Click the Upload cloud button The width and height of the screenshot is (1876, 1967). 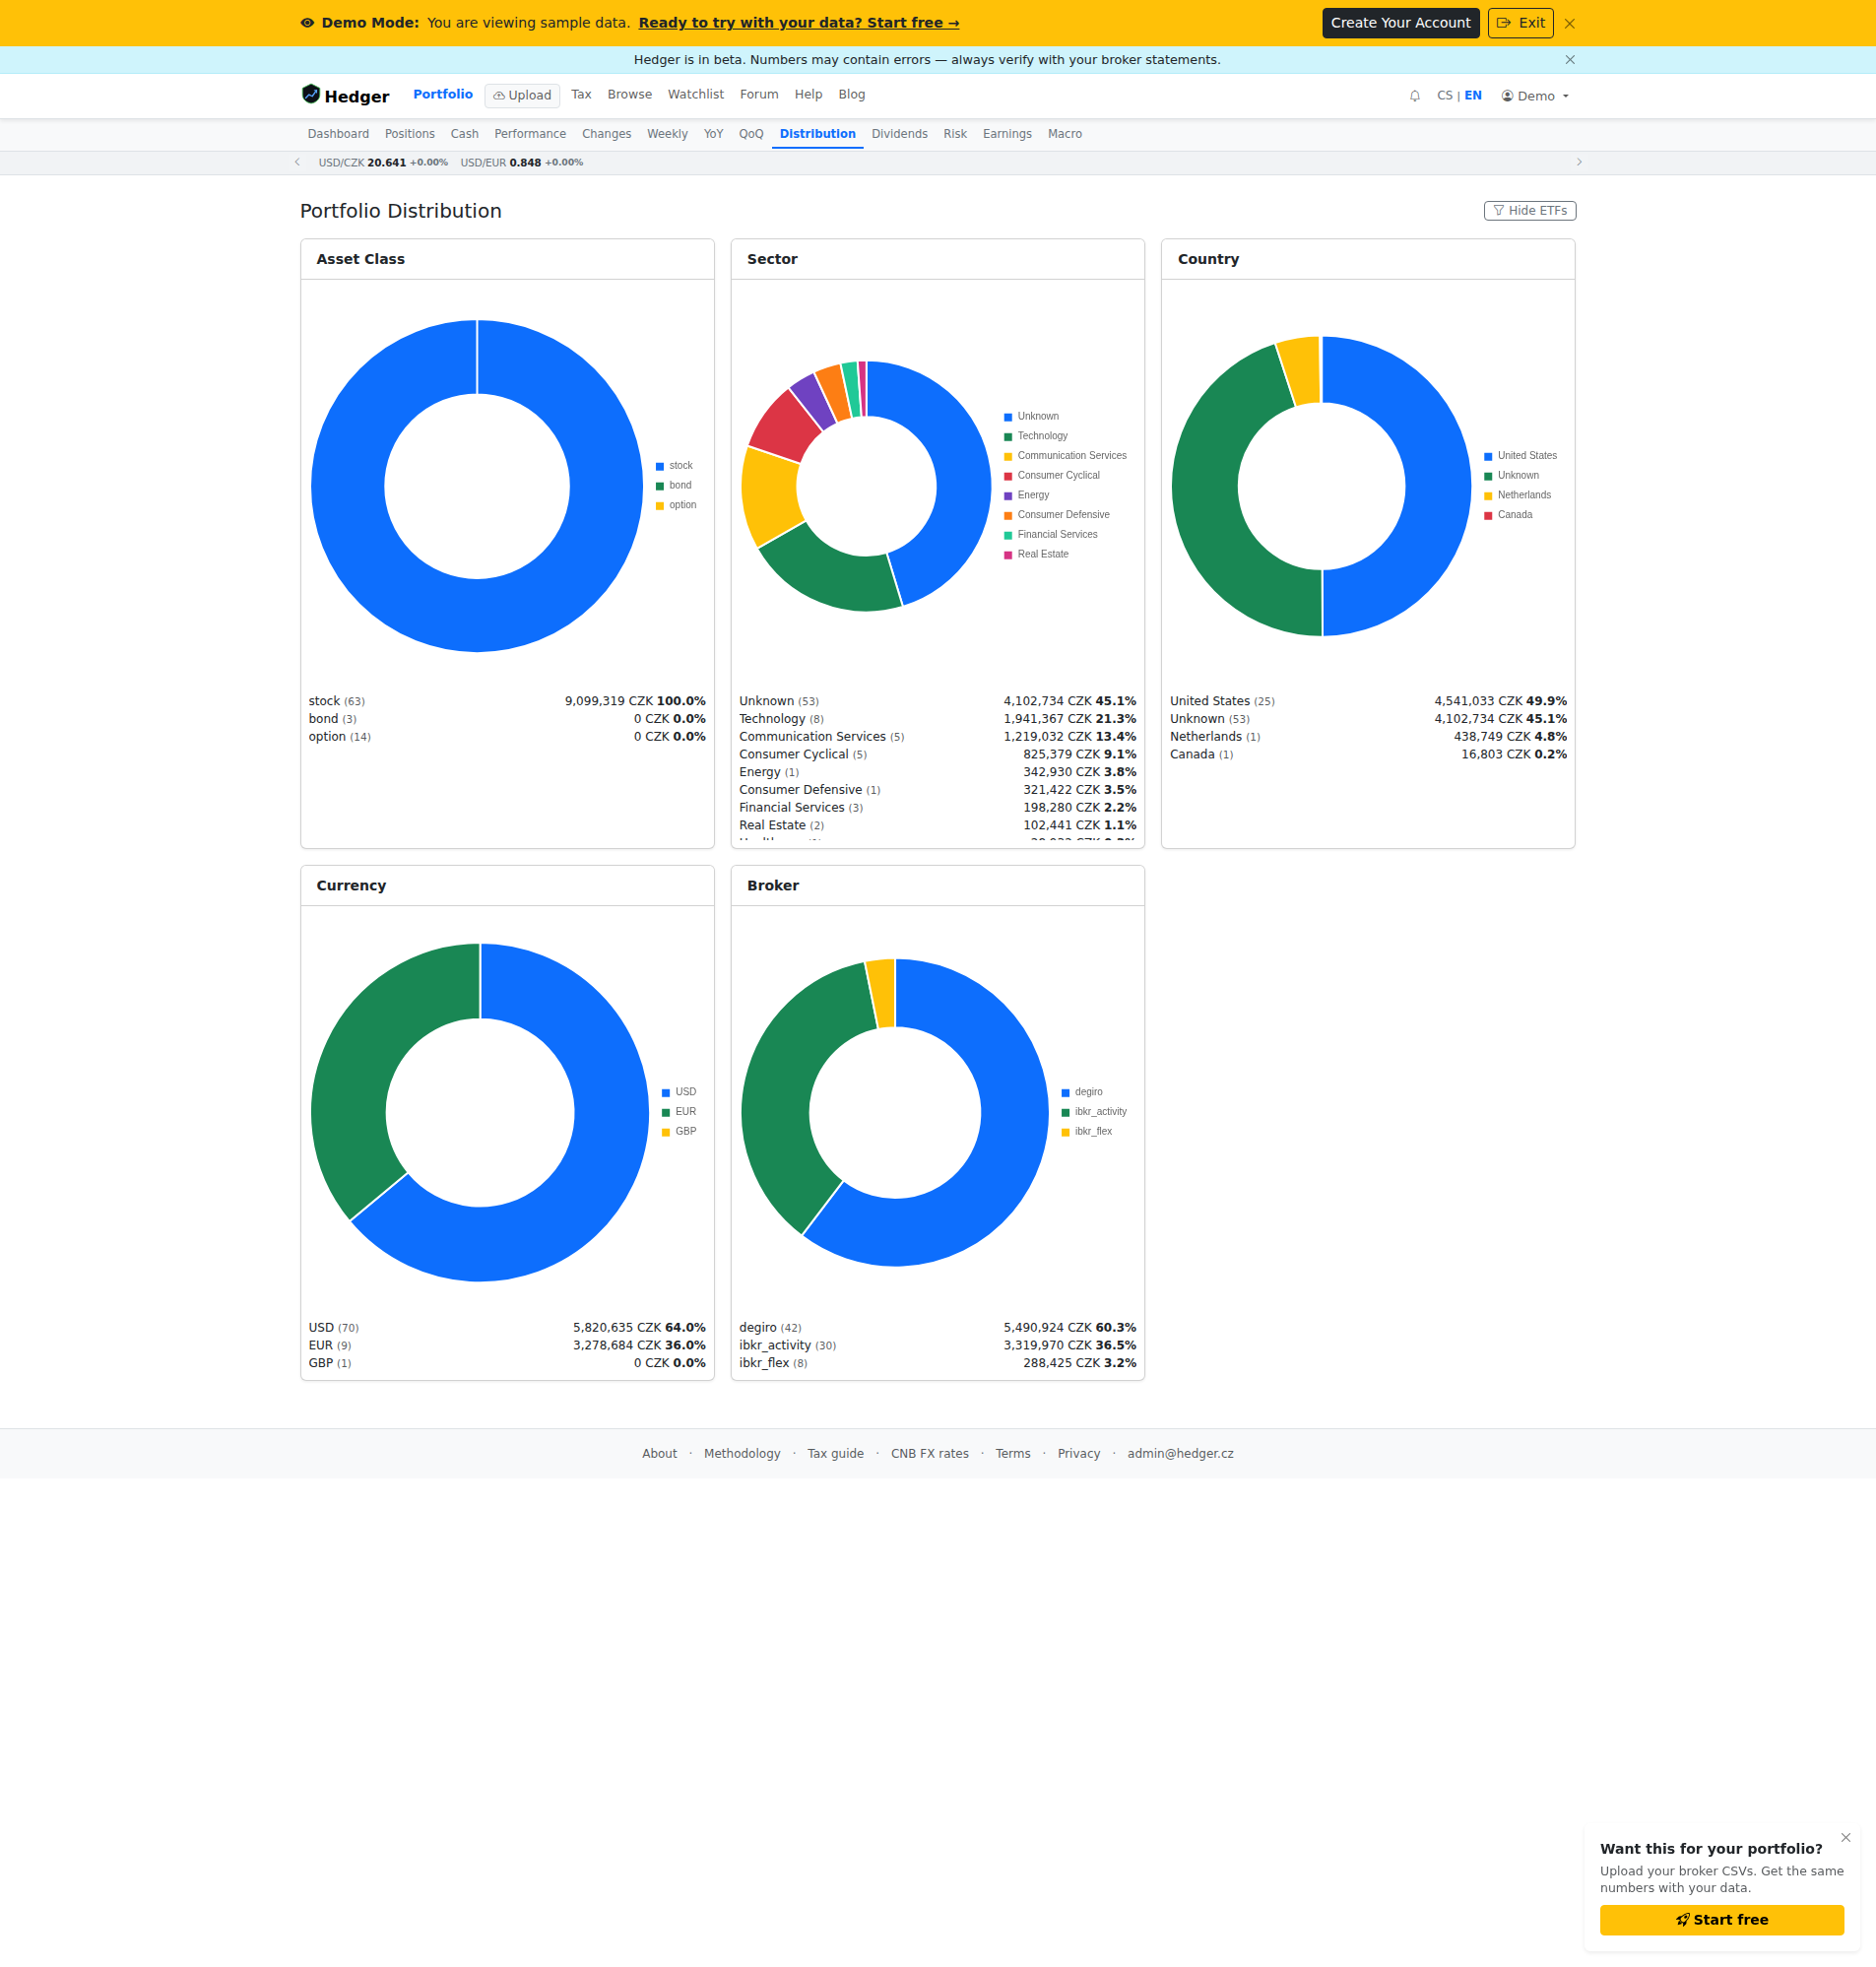click(522, 95)
